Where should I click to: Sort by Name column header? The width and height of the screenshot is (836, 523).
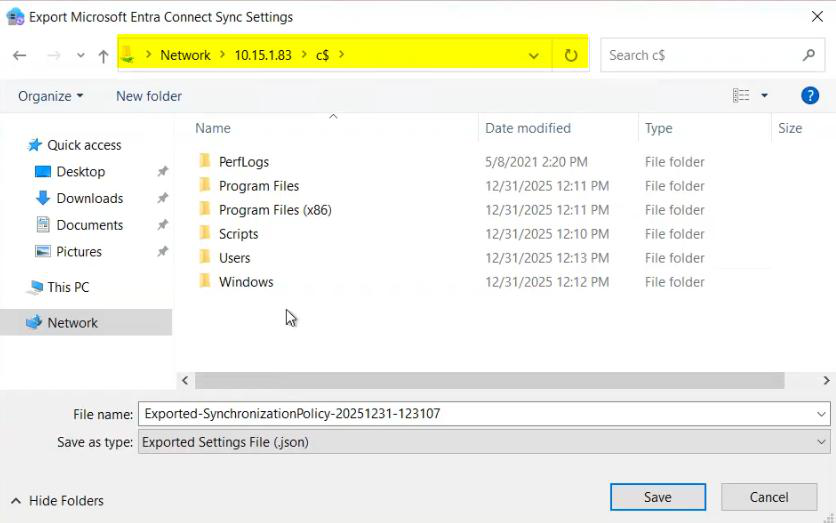(213, 128)
